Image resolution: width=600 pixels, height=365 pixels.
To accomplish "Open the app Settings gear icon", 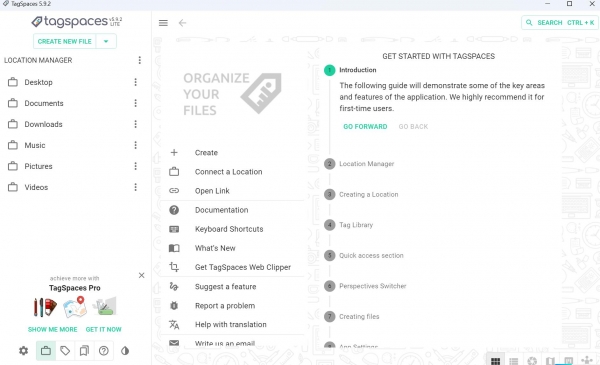I will tap(24, 350).
